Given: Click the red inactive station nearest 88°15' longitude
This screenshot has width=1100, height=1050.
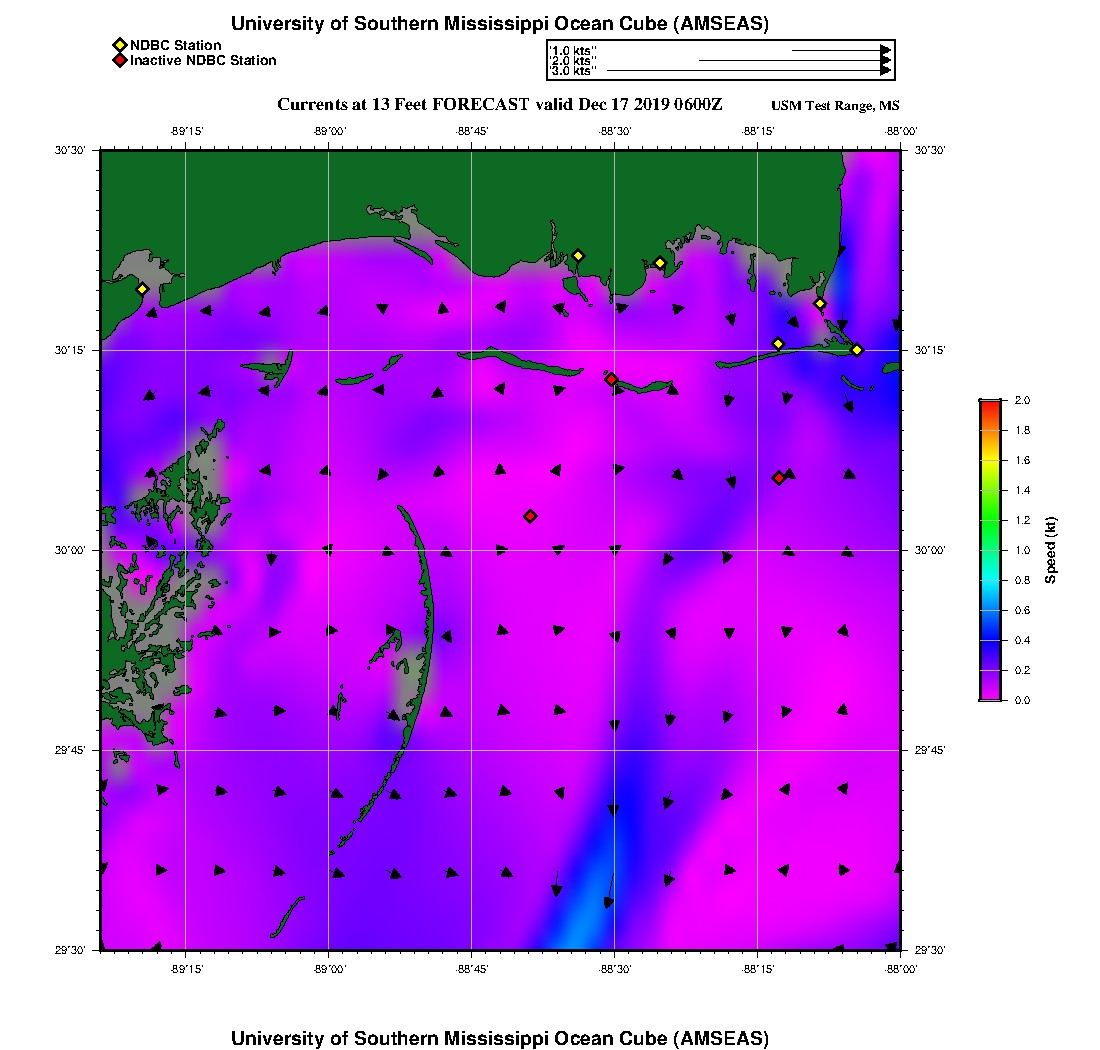Looking at the screenshot, I should point(778,478).
